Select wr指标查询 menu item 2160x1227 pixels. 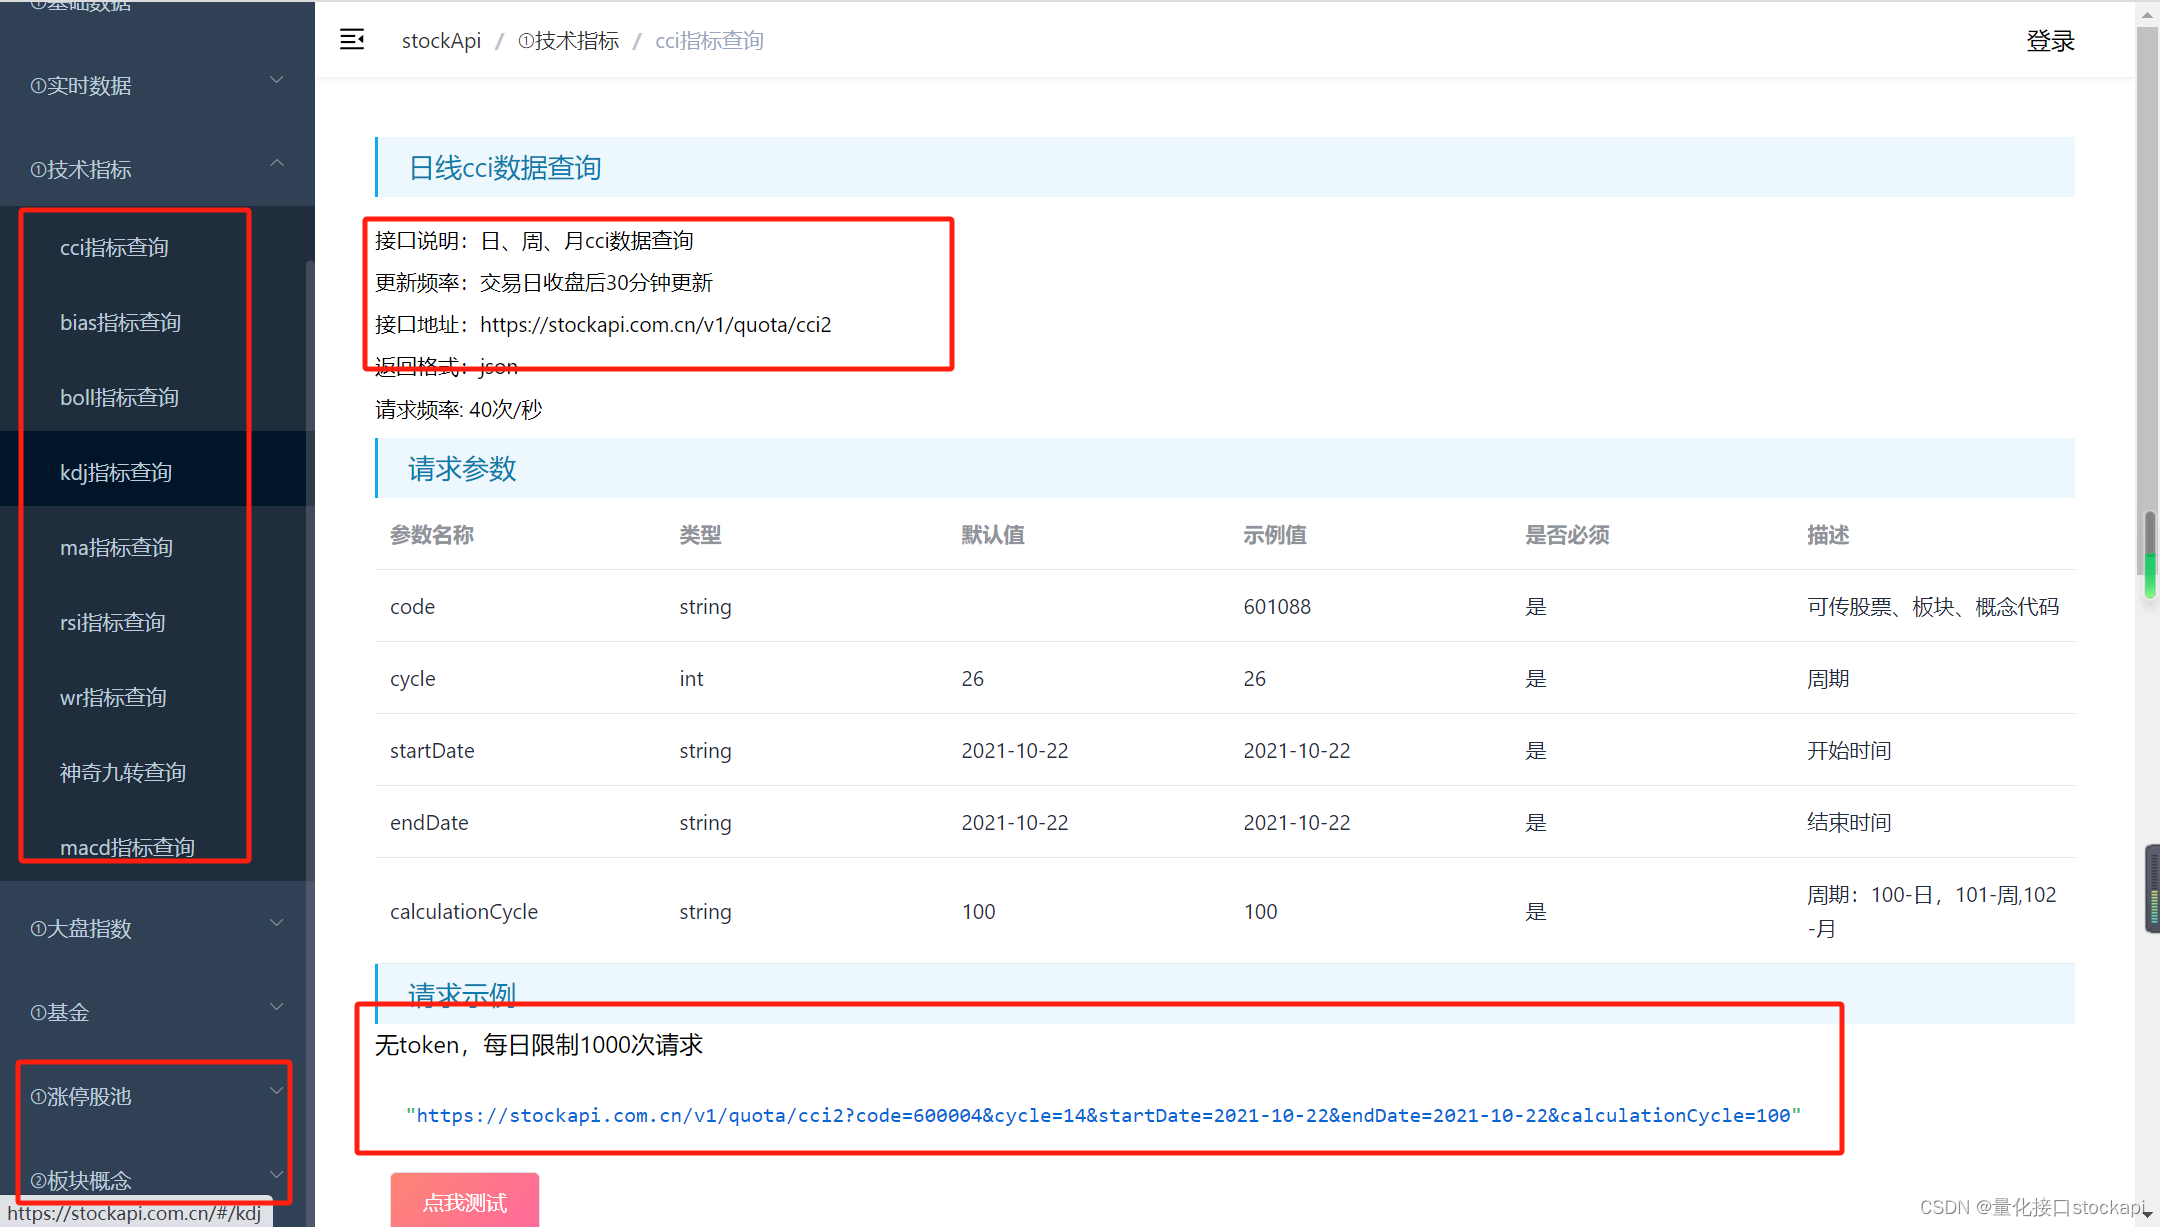[x=113, y=697]
